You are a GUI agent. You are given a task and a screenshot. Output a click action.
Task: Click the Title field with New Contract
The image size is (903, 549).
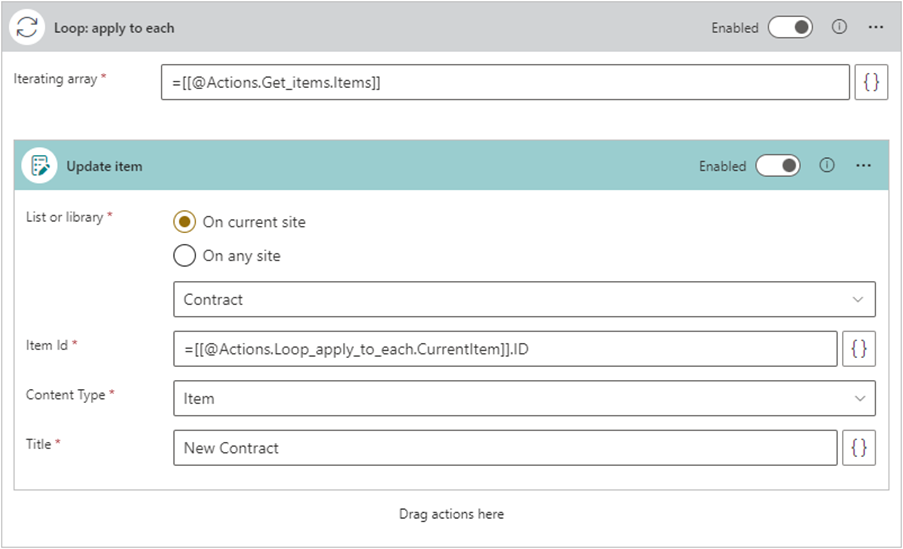tap(504, 448)
